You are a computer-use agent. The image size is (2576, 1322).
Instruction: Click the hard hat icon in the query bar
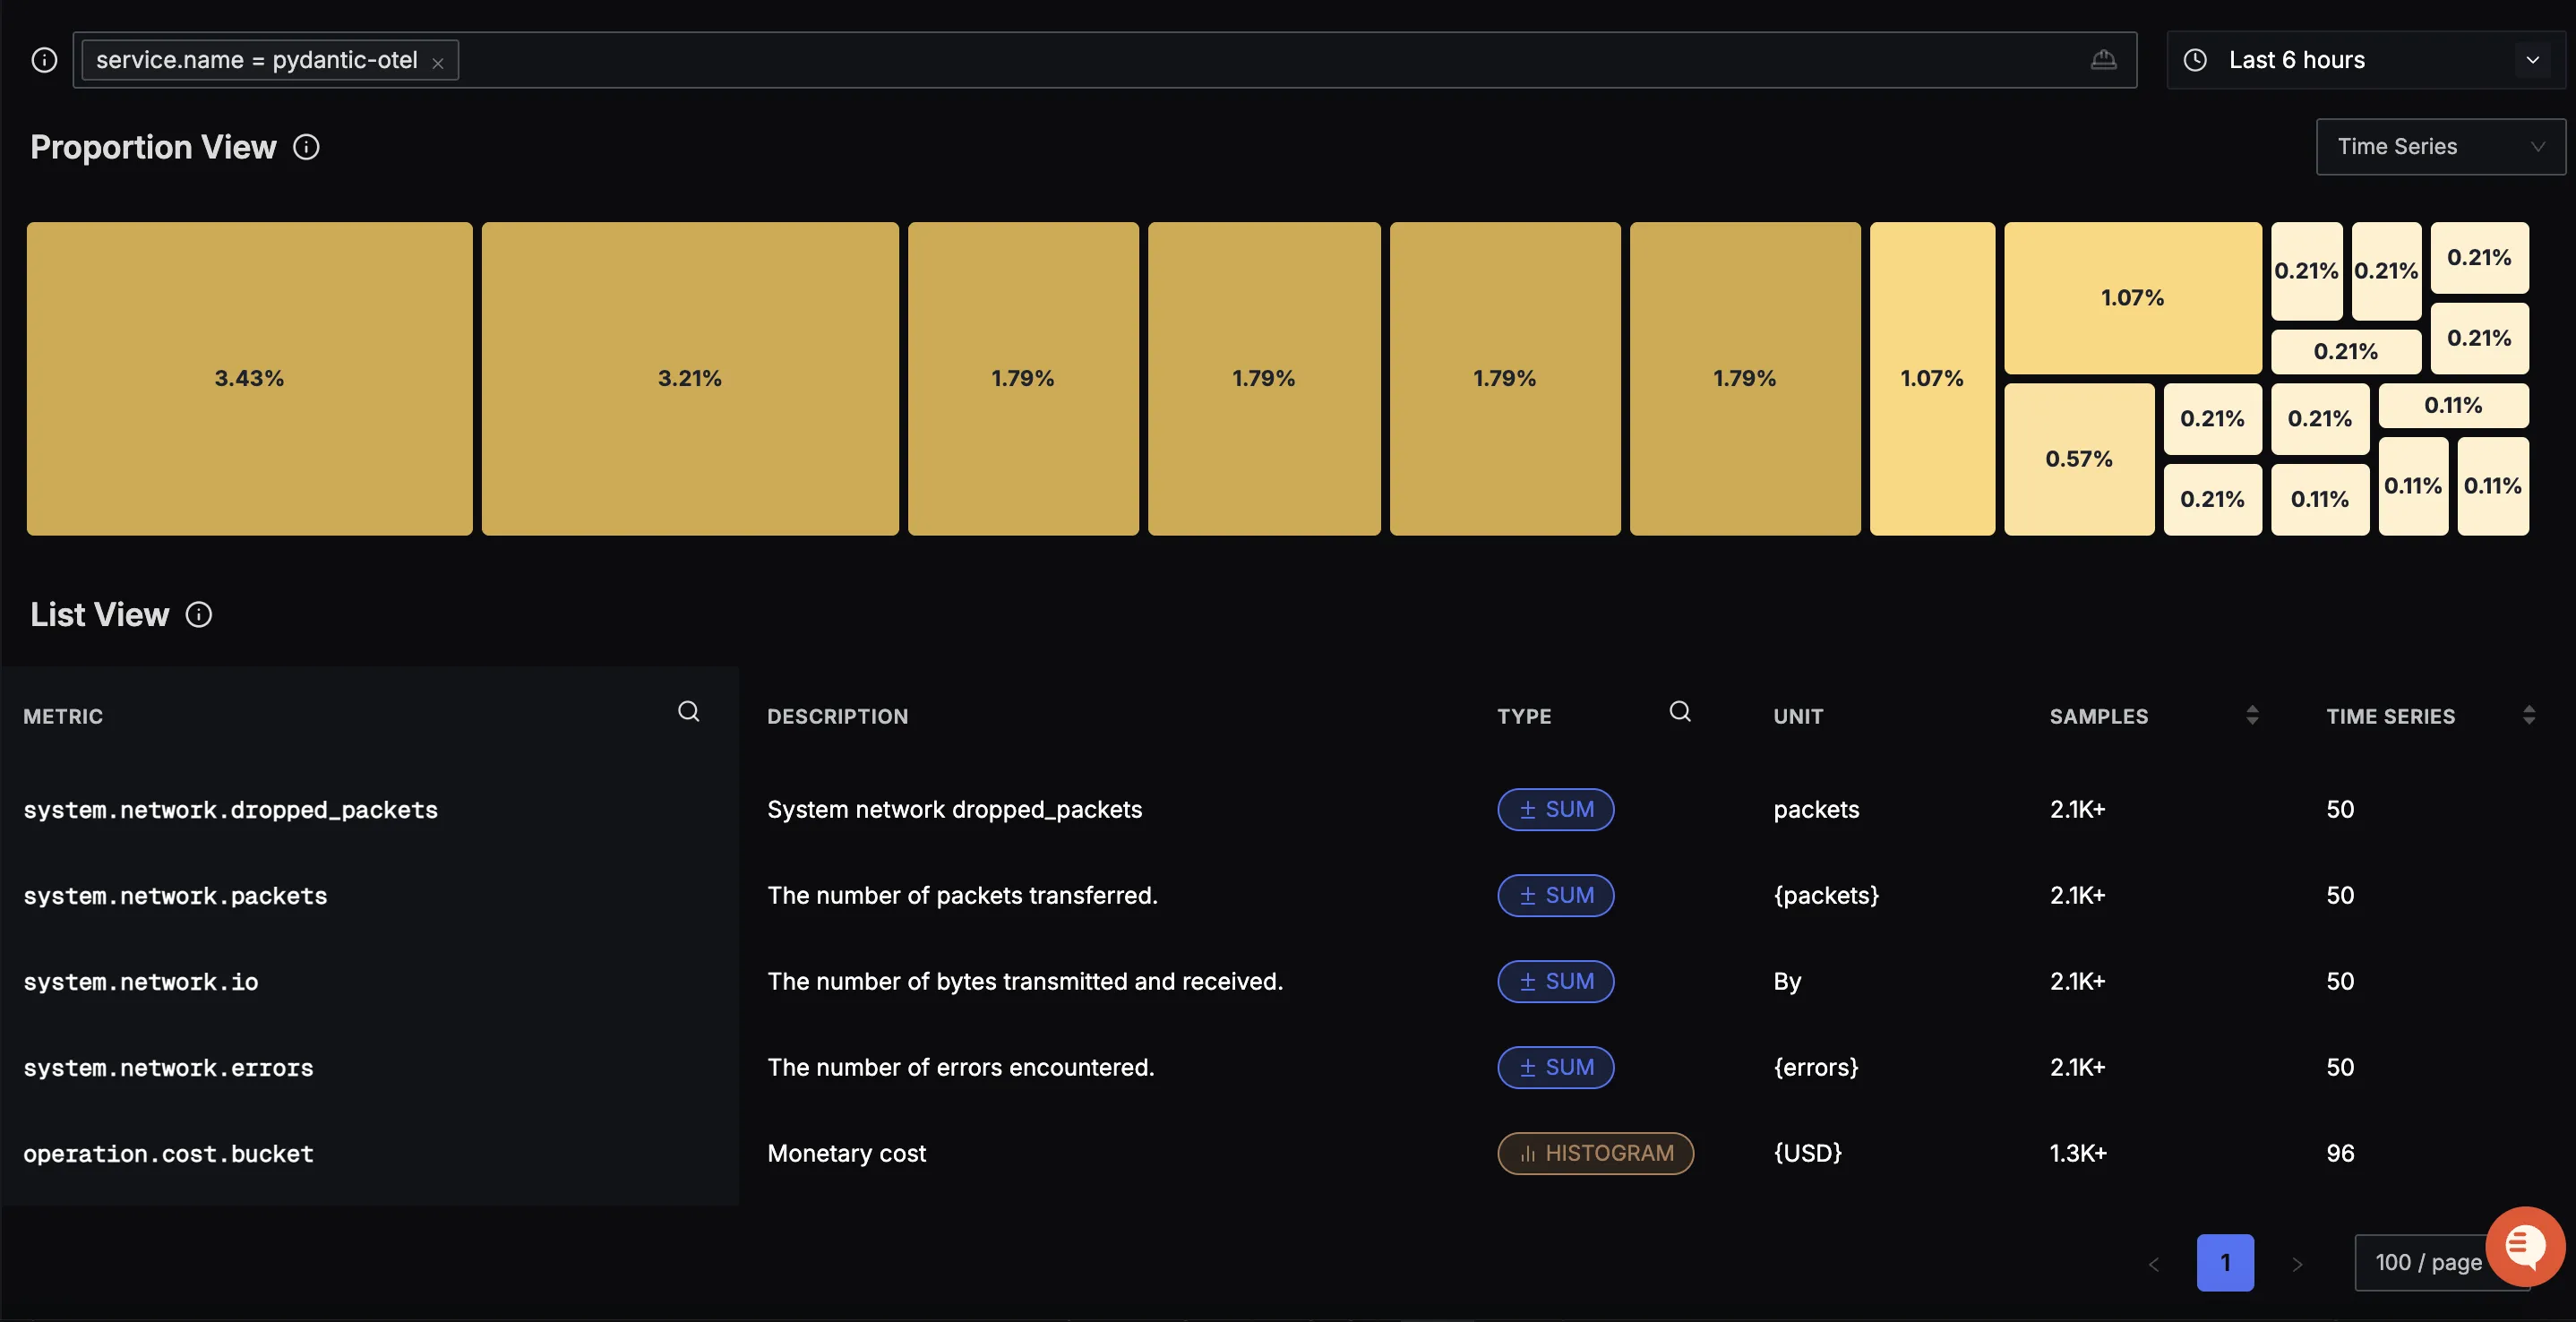pyautogui.click(x=2104, y=60)
